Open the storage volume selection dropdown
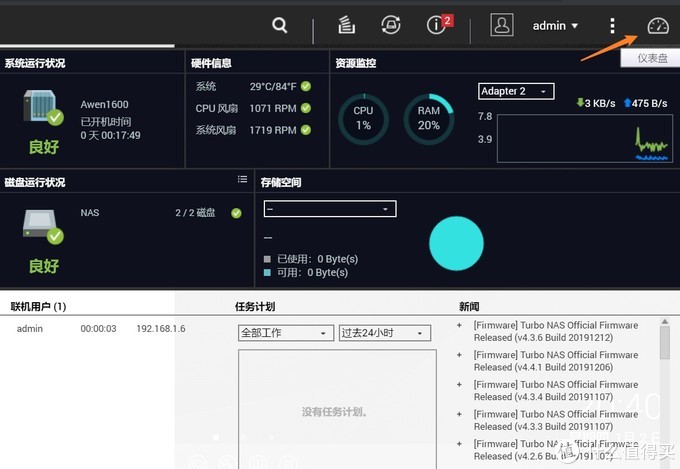The image size is (680, 469). pyautogui.click(x=330, y=209)
